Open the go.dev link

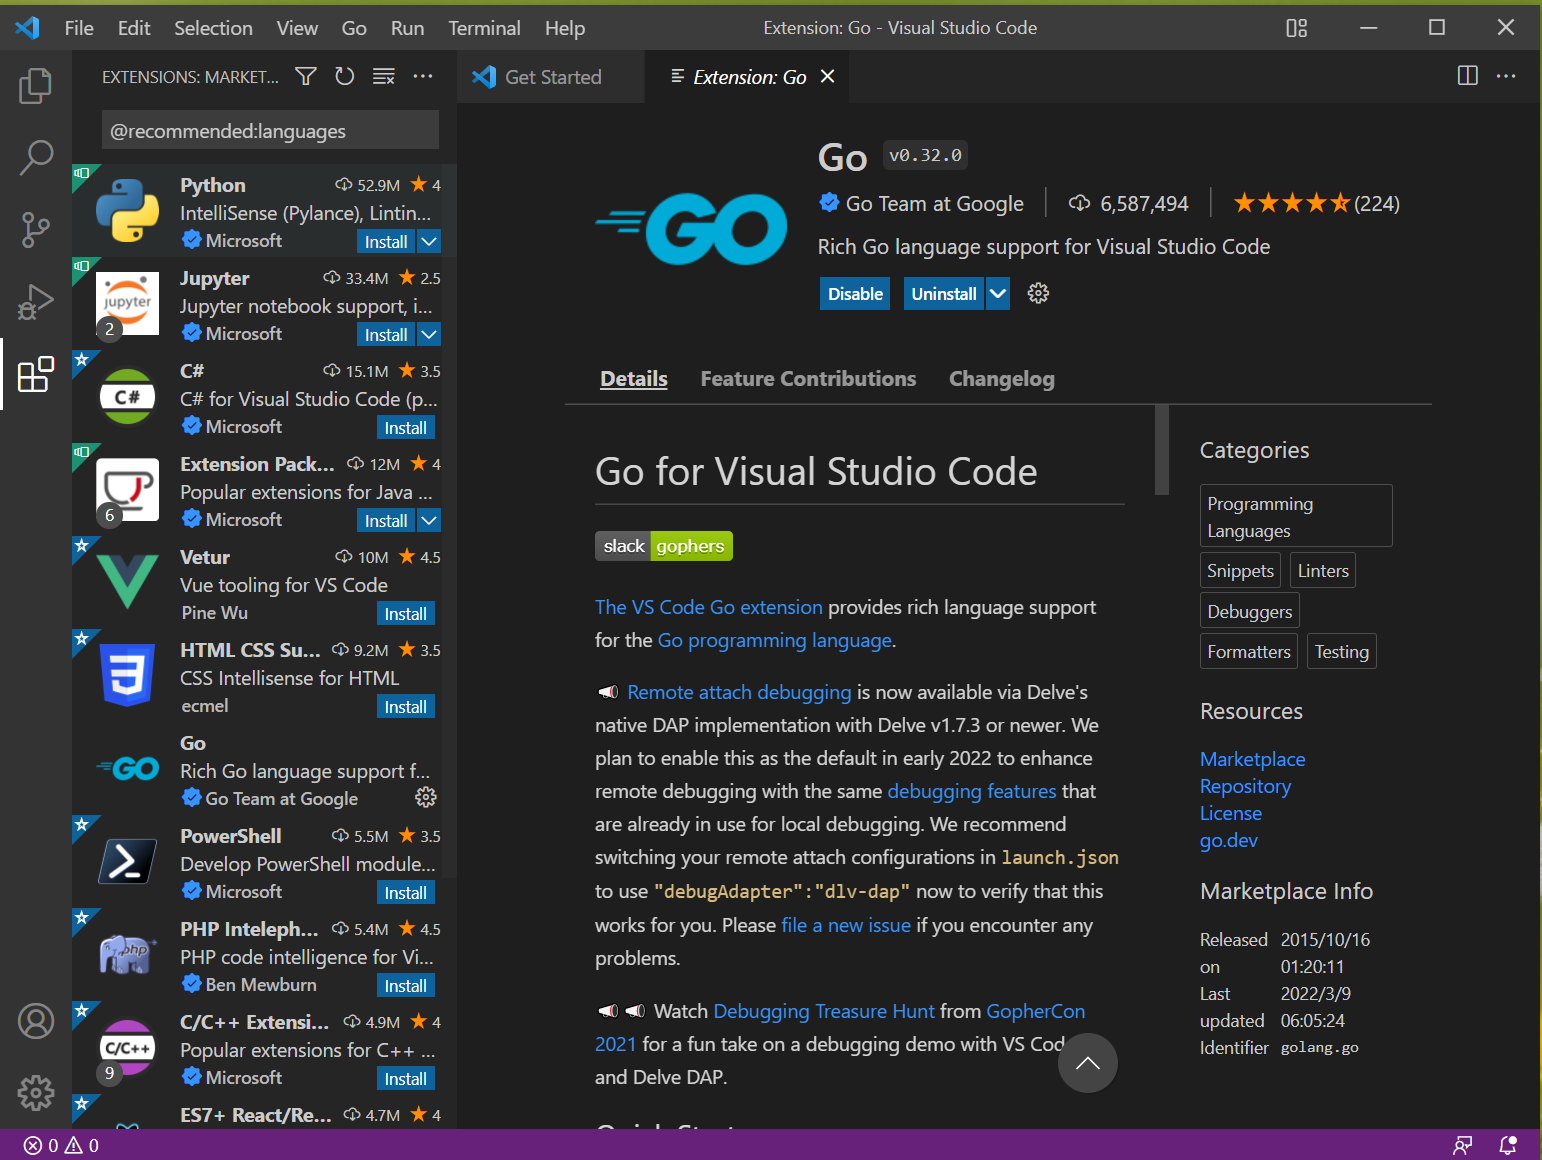tap(1229, 840)
